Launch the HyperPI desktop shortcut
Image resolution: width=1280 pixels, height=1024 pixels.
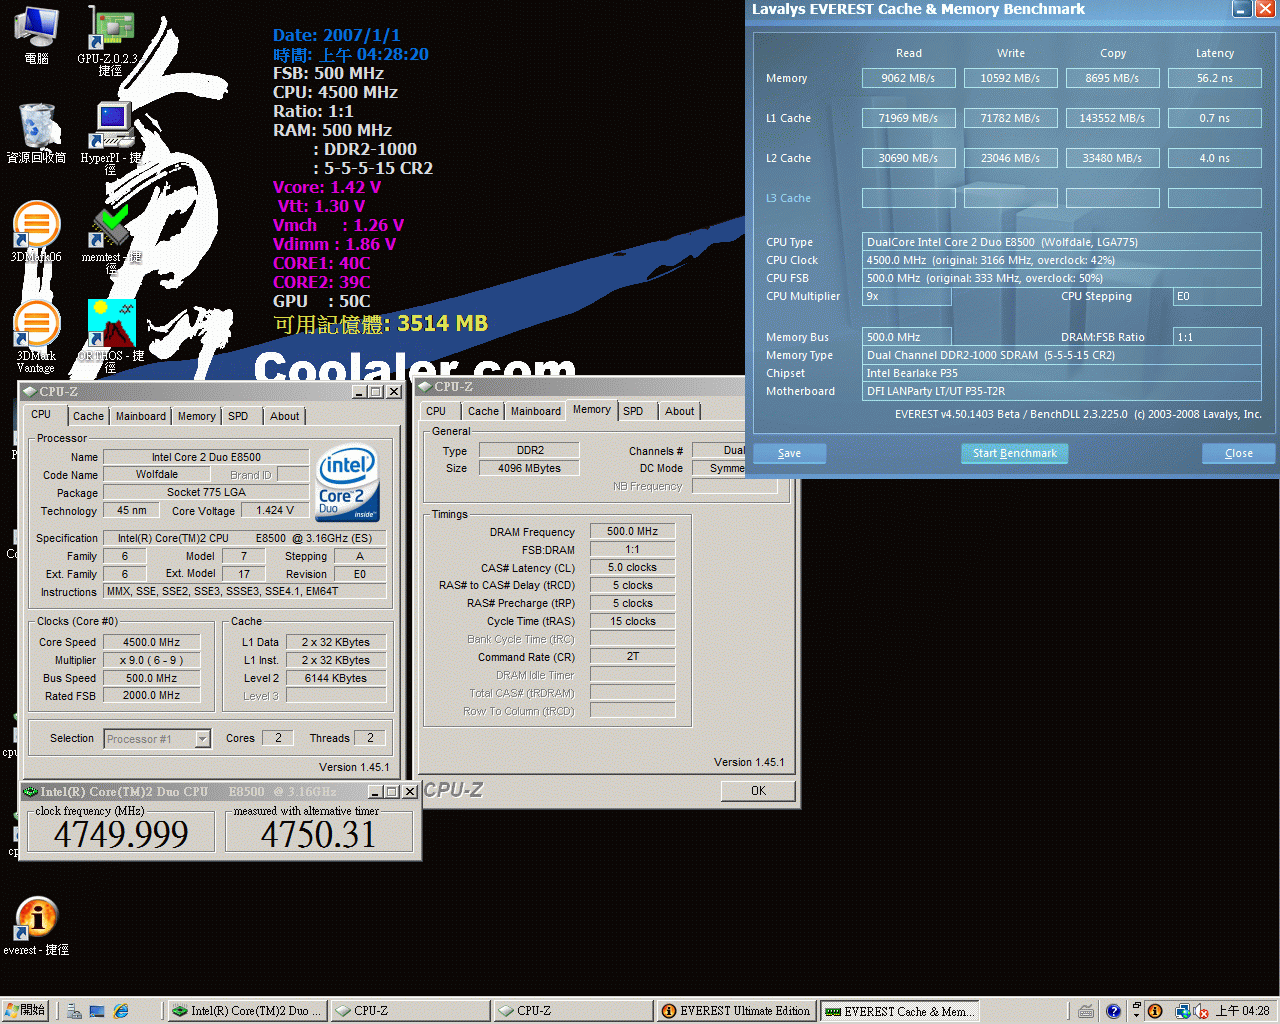[x=111, y=138]
